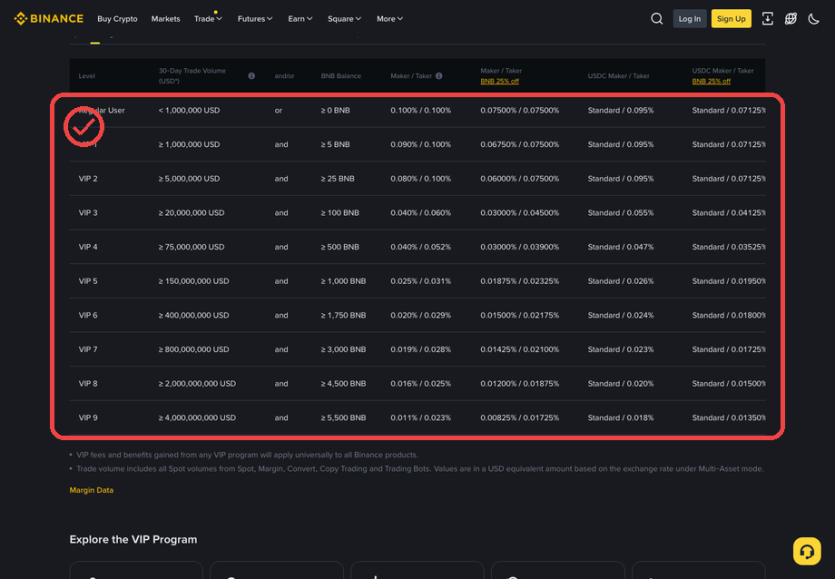Click the 'Standard / 0.055%' USDC fee cell
Image resolution: width=835 pixels, height=579 pixels.
click(620, 213)
